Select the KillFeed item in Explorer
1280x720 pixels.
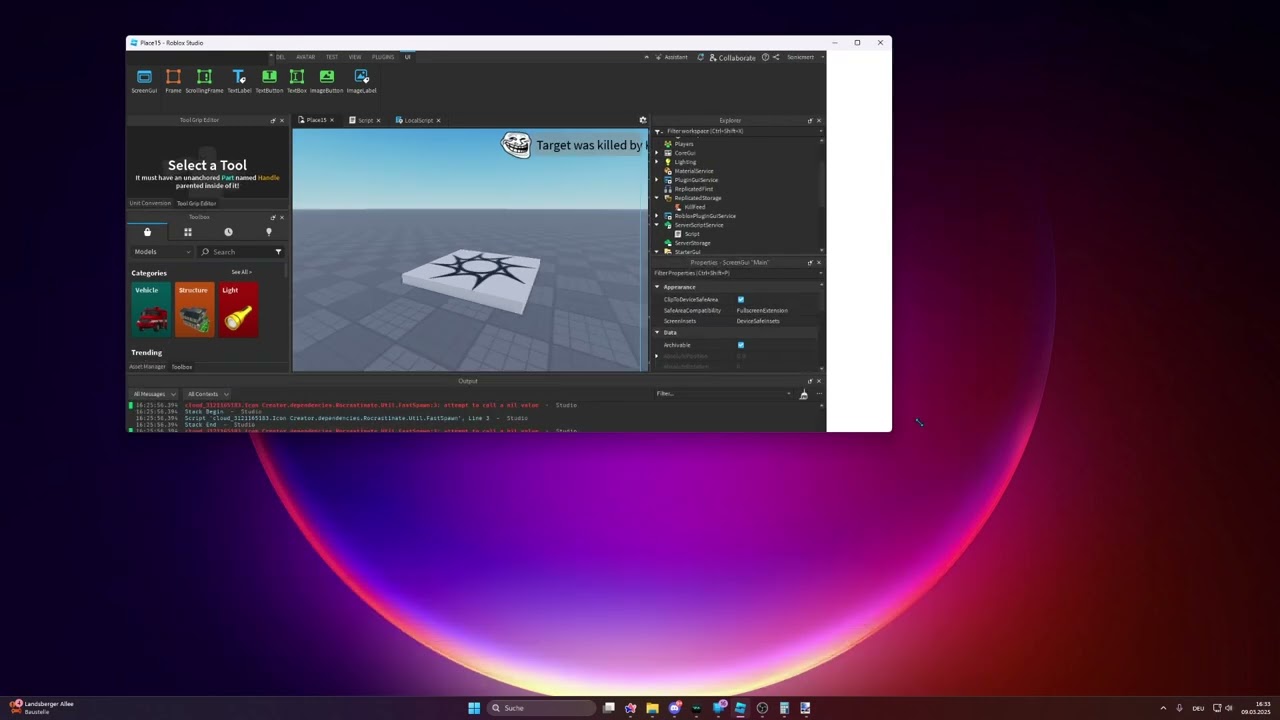click(694, 207)
